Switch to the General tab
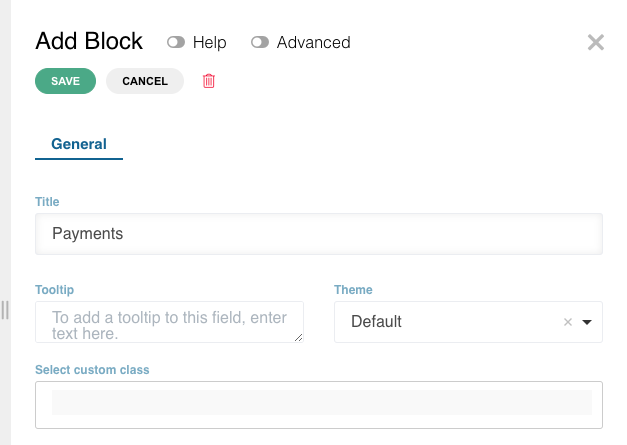Screen dimensions: 627x445 tap(79, 144)
